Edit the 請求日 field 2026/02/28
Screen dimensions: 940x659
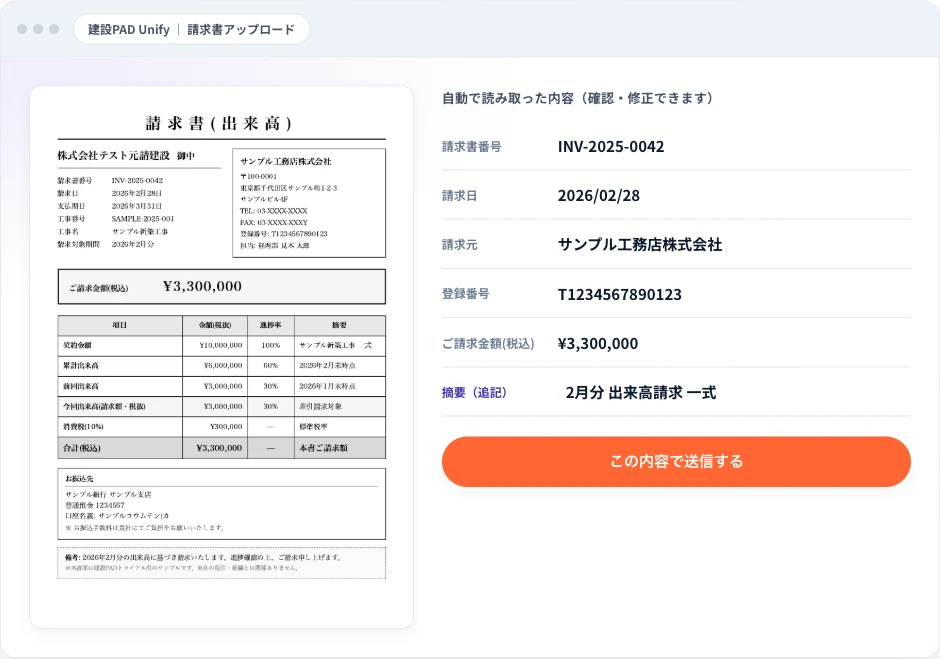click(599, 195)
